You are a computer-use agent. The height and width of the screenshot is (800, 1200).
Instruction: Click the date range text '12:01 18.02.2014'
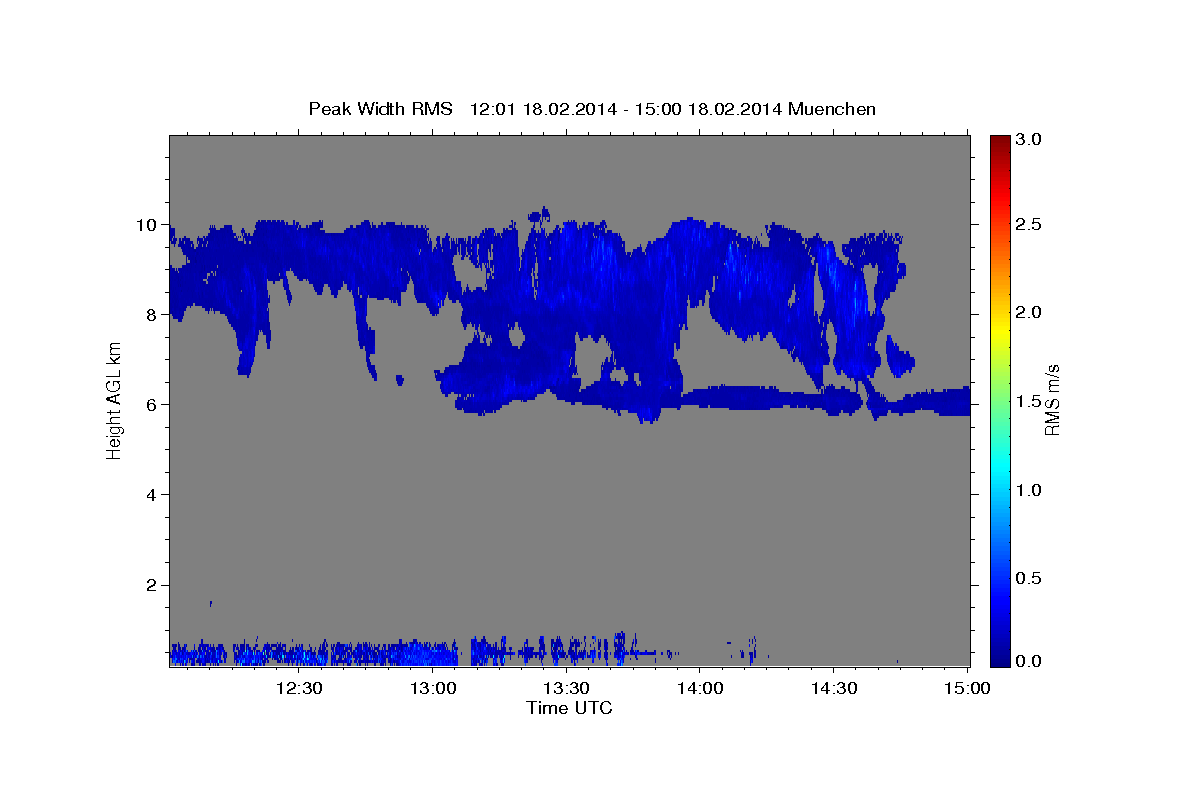[540, 109]
